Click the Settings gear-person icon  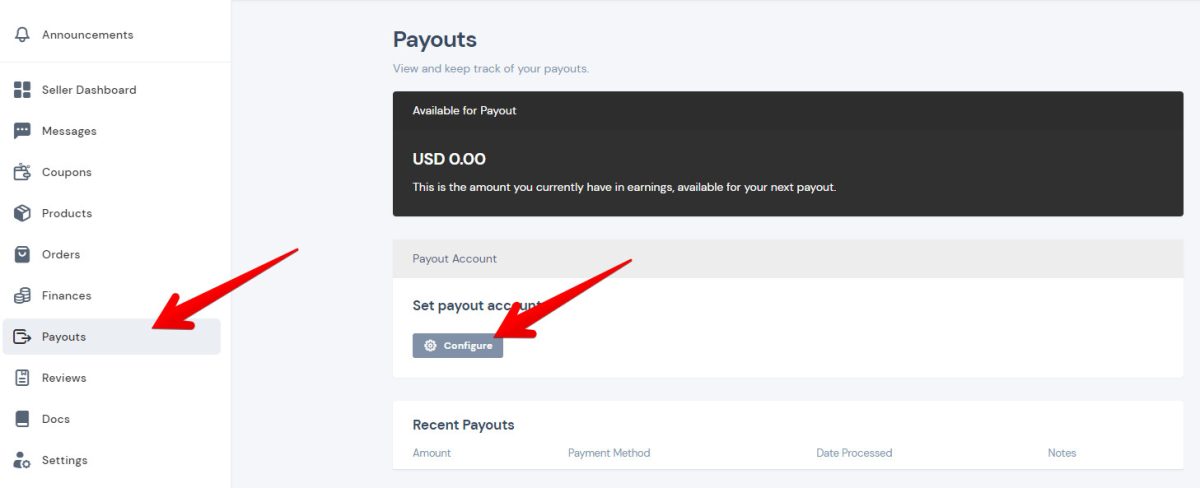click(x=22, y=460)
